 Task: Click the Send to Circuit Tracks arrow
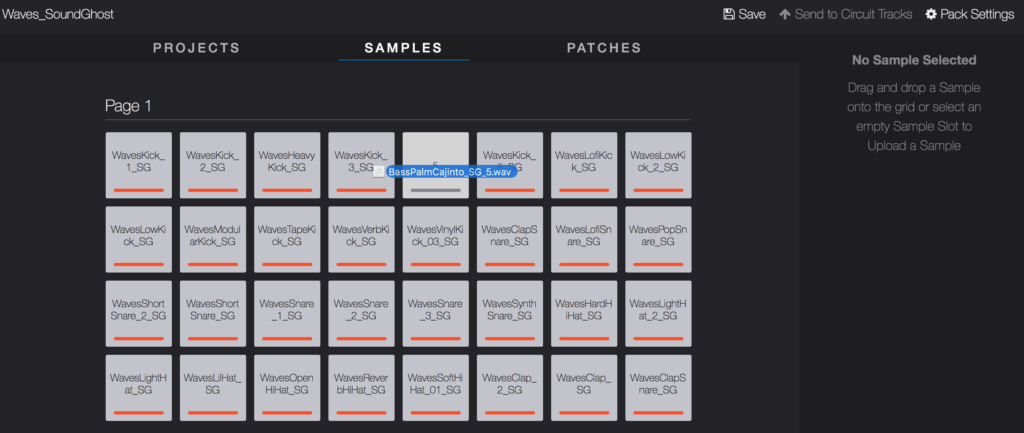[785, 14]
